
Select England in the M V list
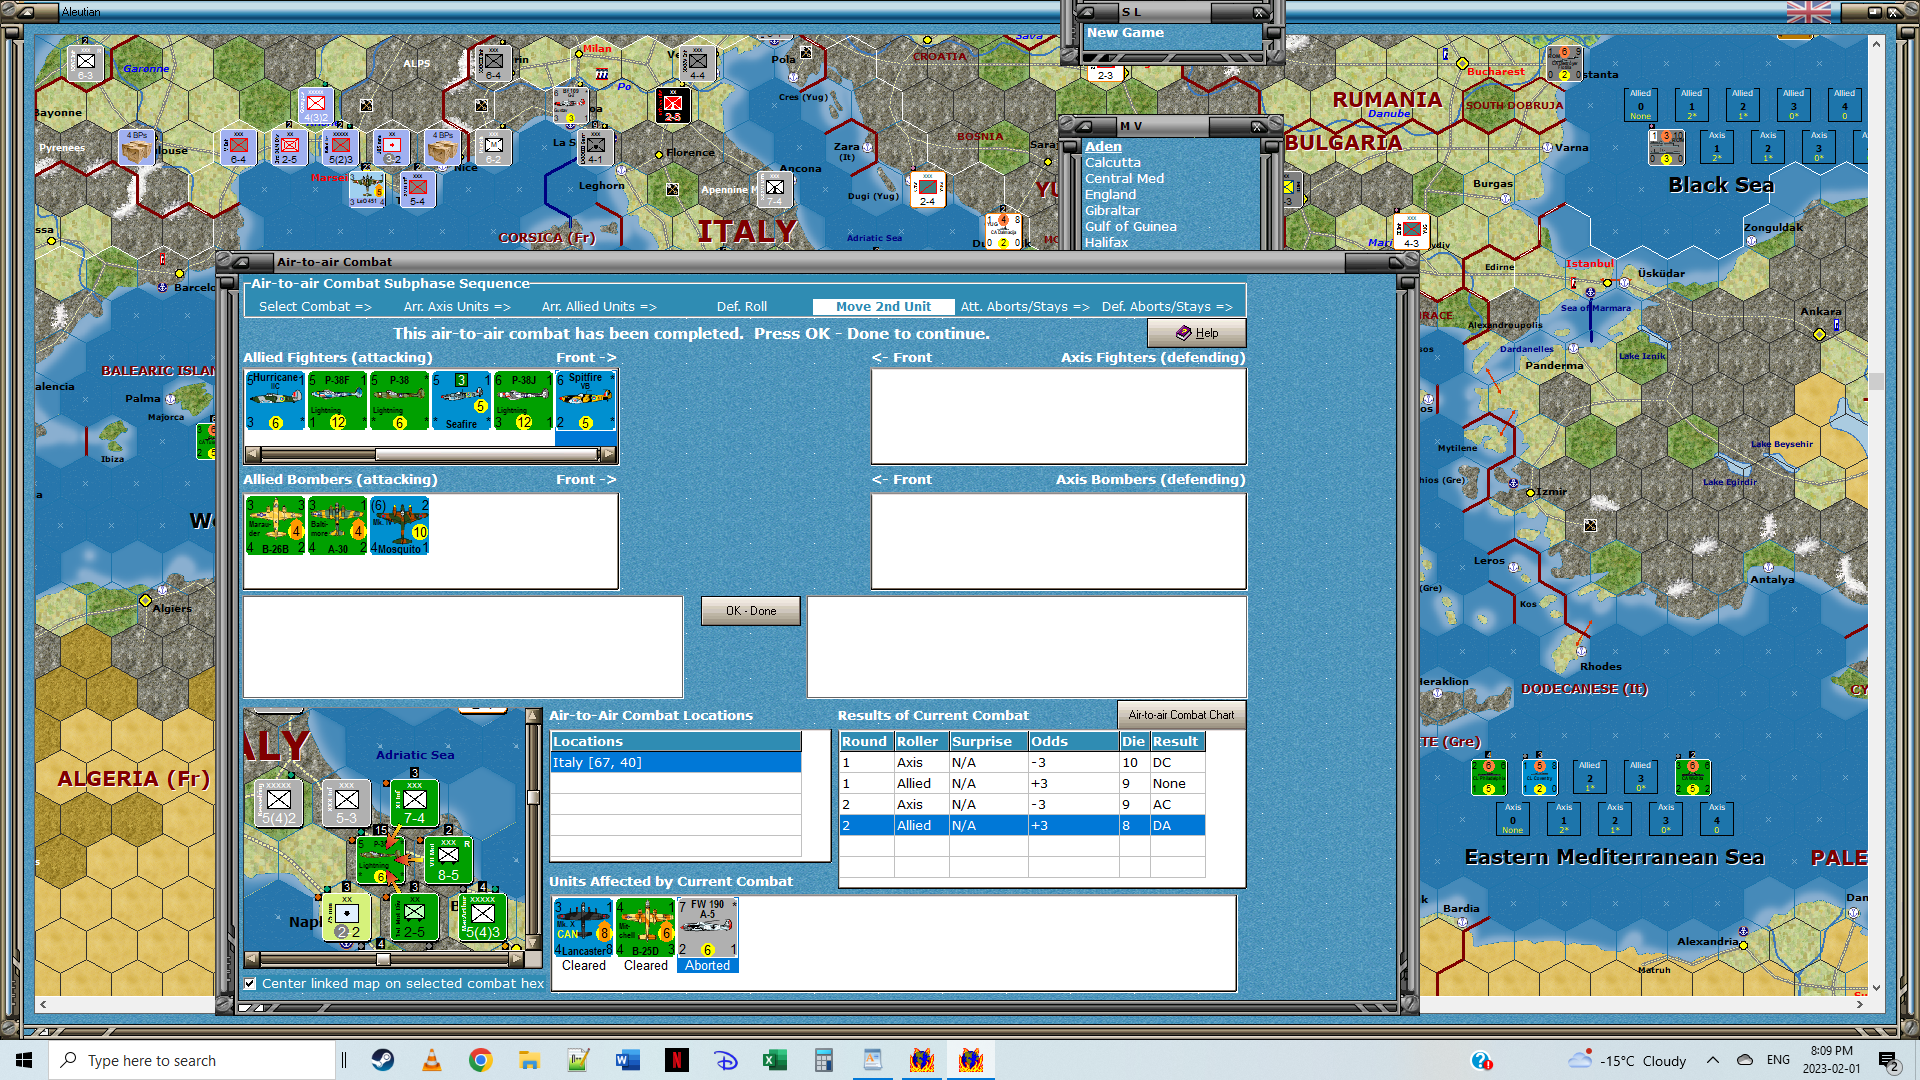pos(1110,195)
